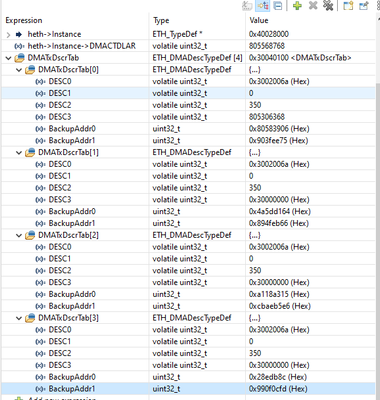Click the folder icon of DMATxDscrTab[2]
Image resolution: width=380 pixels, height=400 pixels.
point(30,235)
